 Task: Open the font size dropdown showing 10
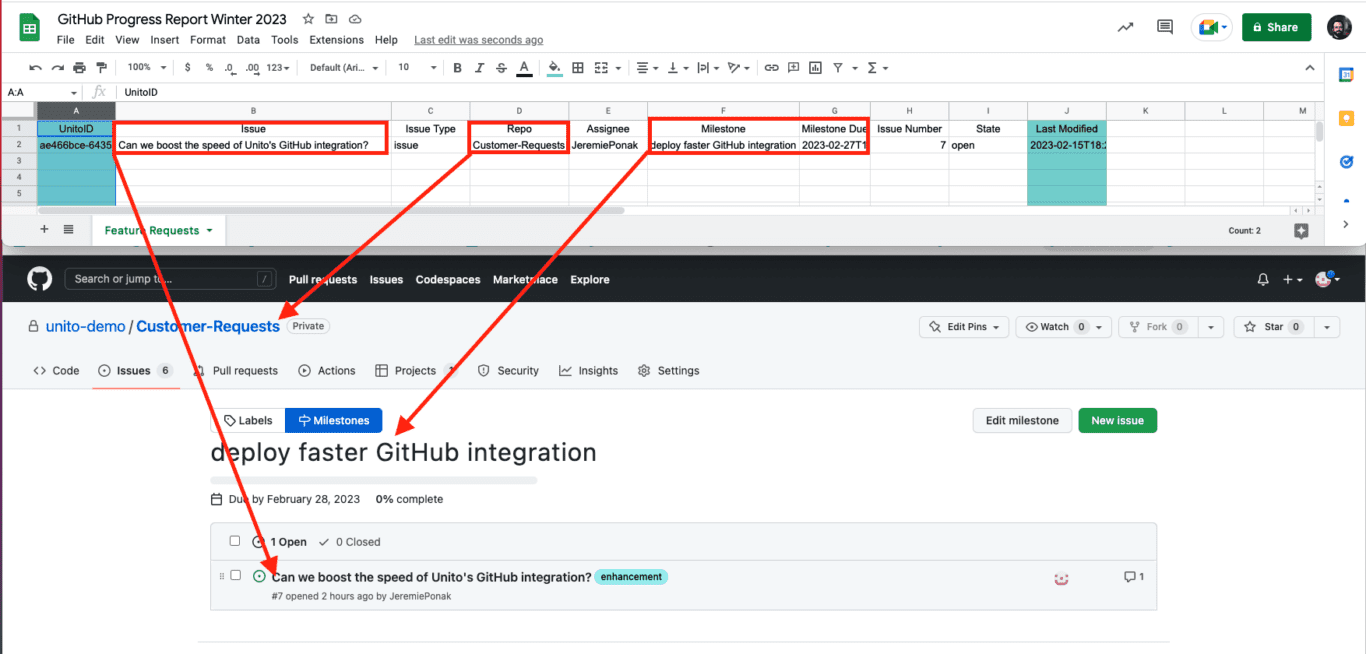point(417,68)
